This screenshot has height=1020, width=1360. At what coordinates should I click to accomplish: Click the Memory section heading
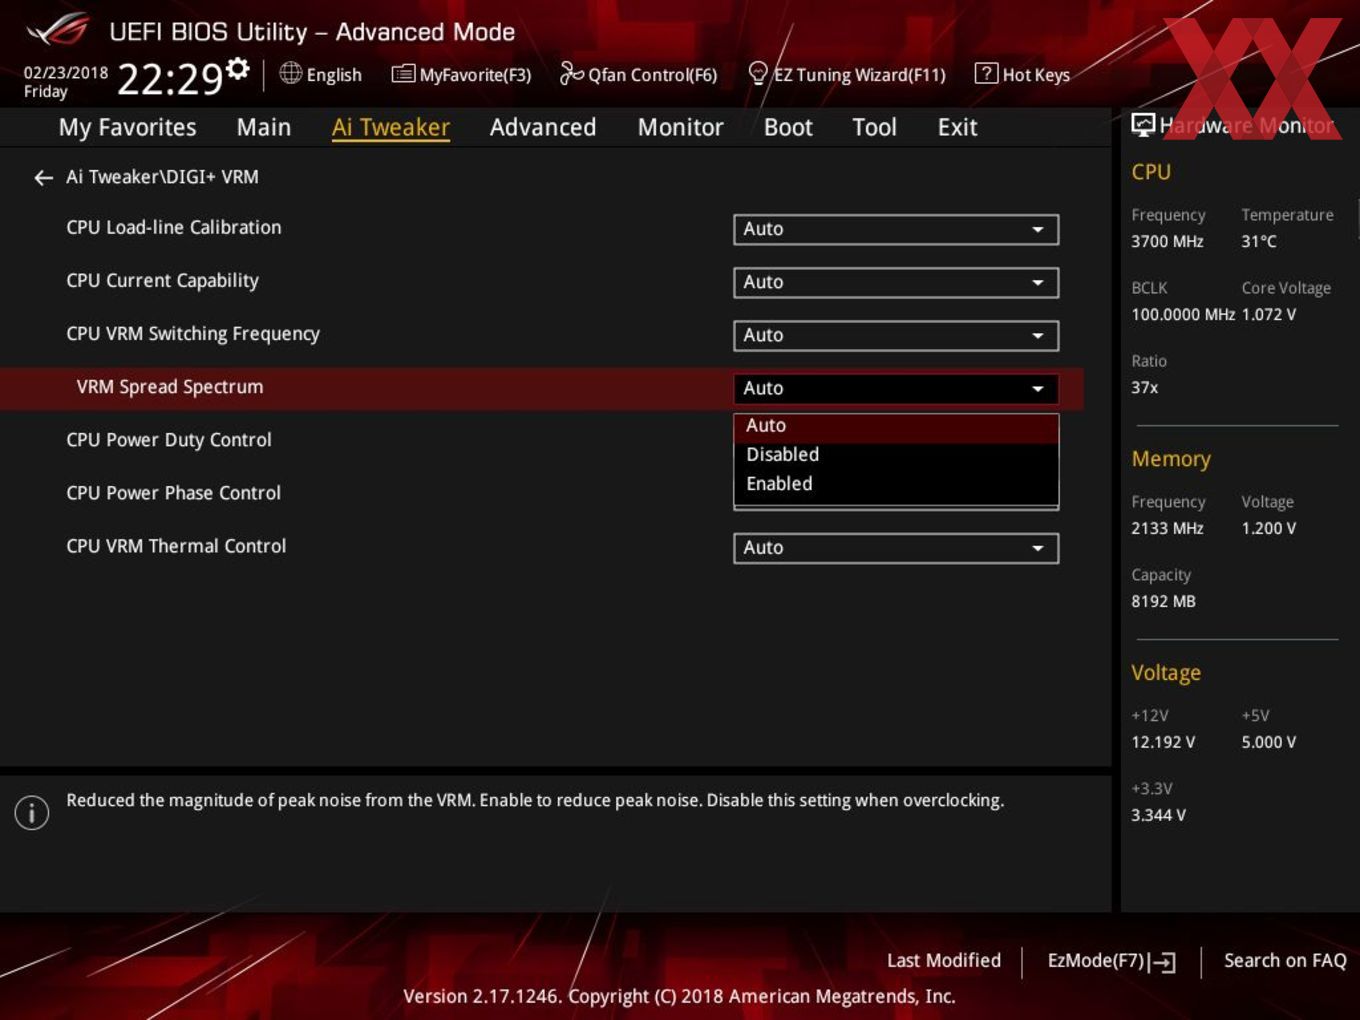pos(1171,459)
